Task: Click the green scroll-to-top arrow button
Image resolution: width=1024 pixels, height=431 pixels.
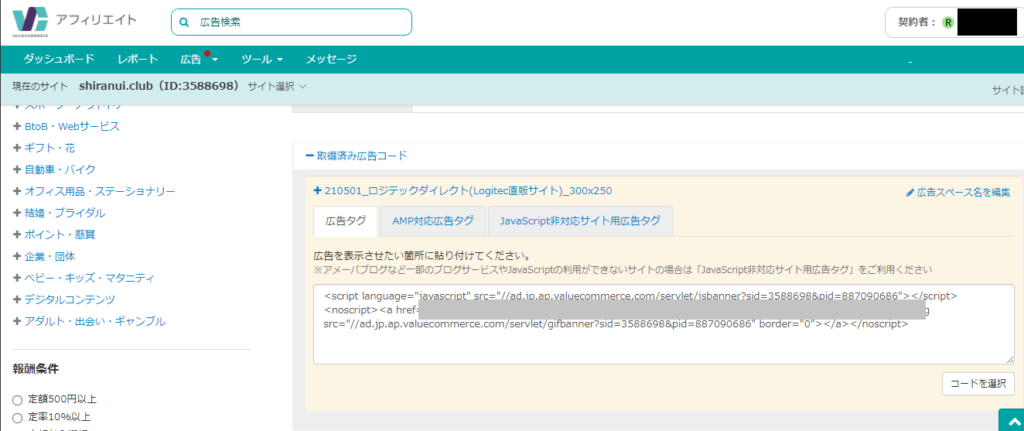Action: click(1010, 420)
